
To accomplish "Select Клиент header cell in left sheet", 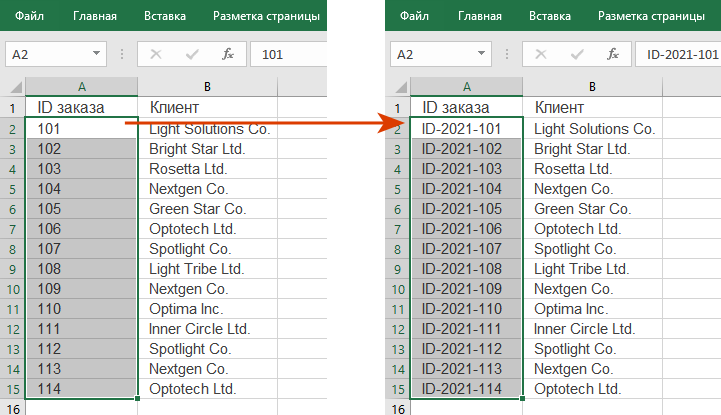I will (x=207, y=108).
